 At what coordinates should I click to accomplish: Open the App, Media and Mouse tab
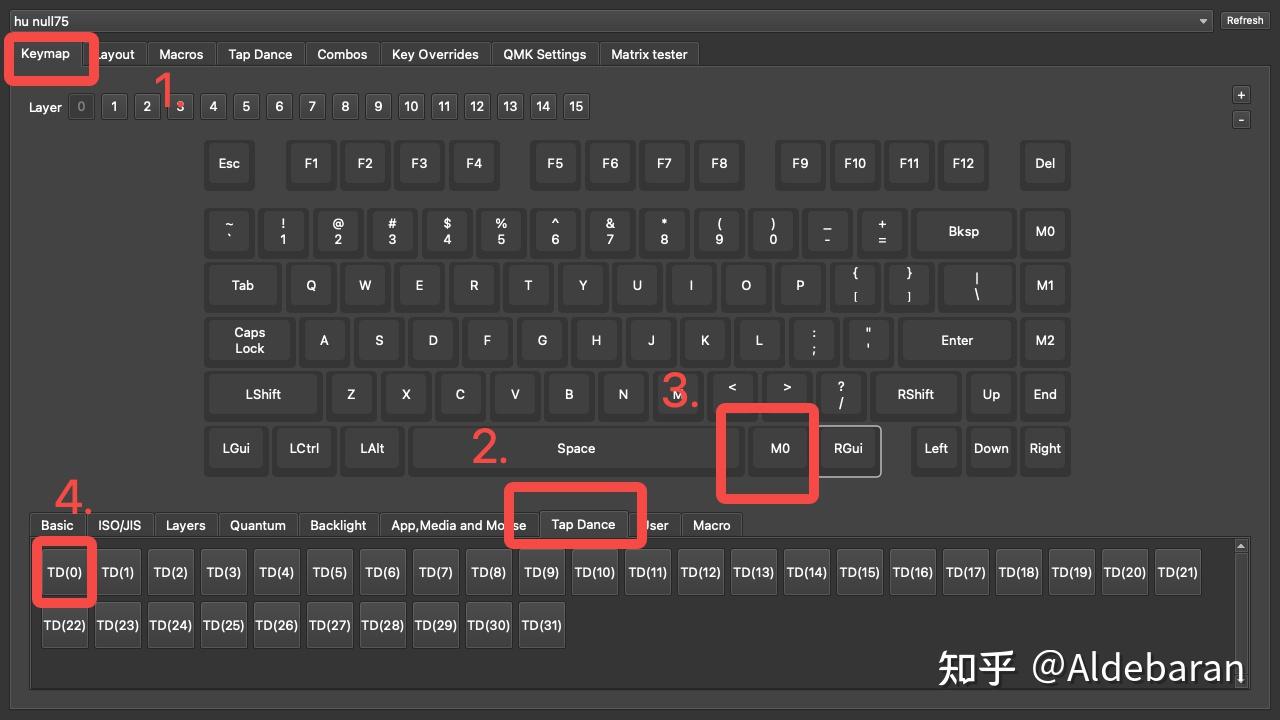coord(458,525)
